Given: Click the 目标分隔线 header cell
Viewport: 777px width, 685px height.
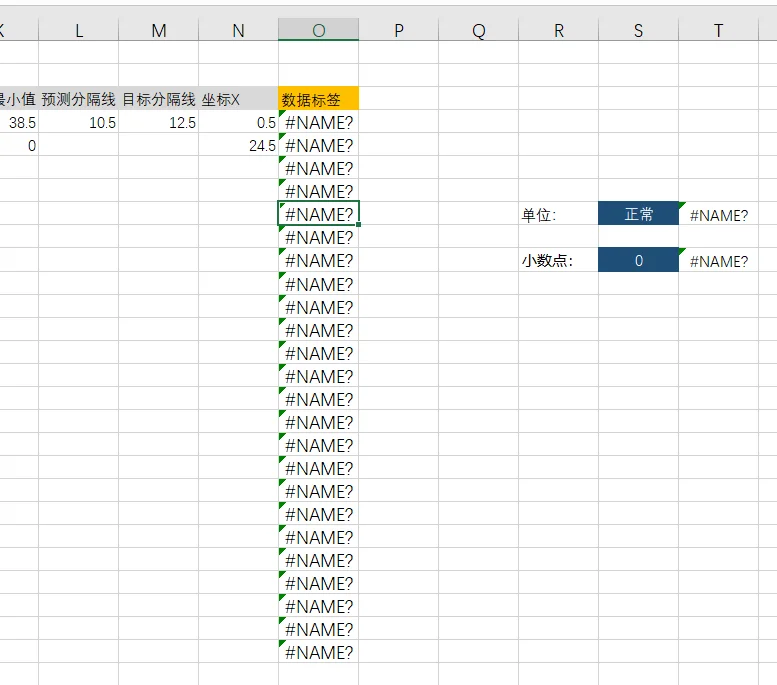Looking at the screenshot, I should [159, 99].
